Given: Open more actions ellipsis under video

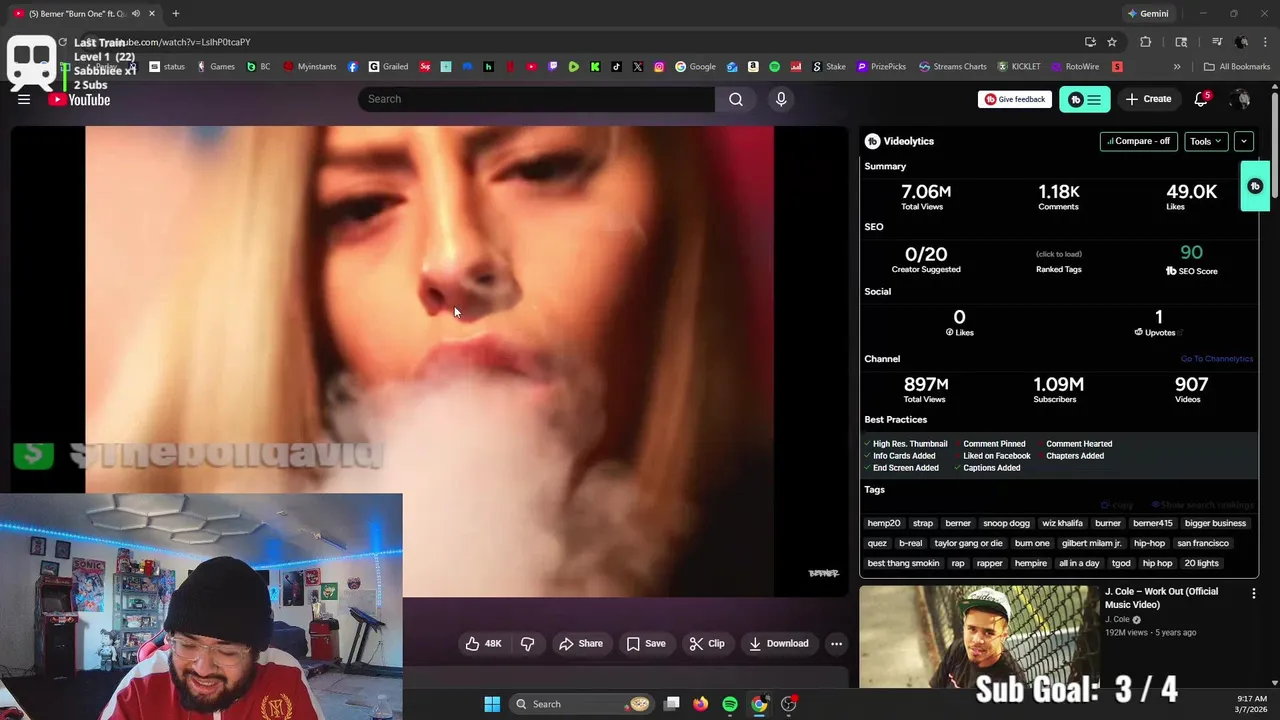Looking at the screenshot, I should (836, 643).
